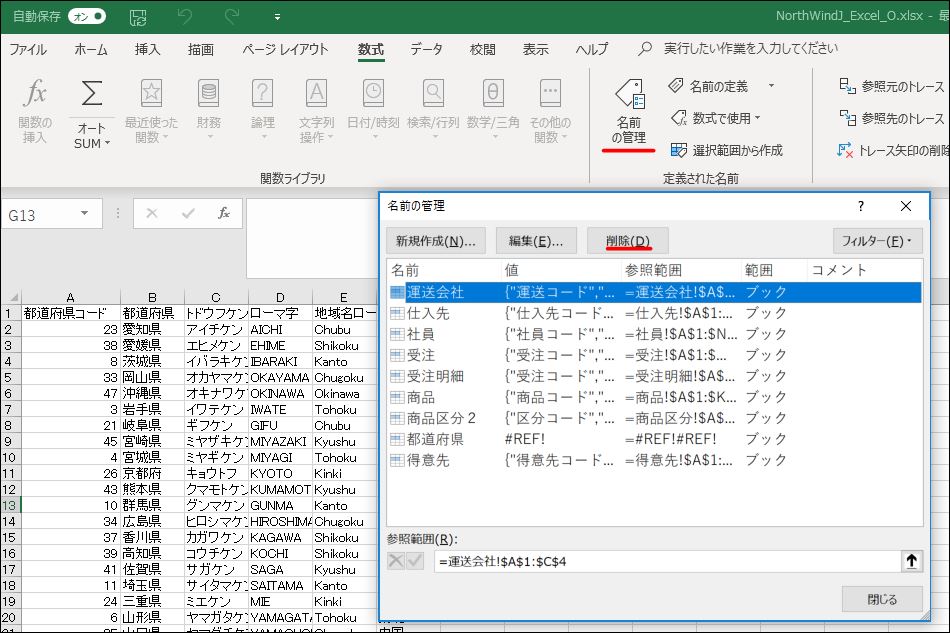The width and height of the screenshot is (950, 633).
Task: Click 参照先のトレース
Action: [x=891, y=118]
